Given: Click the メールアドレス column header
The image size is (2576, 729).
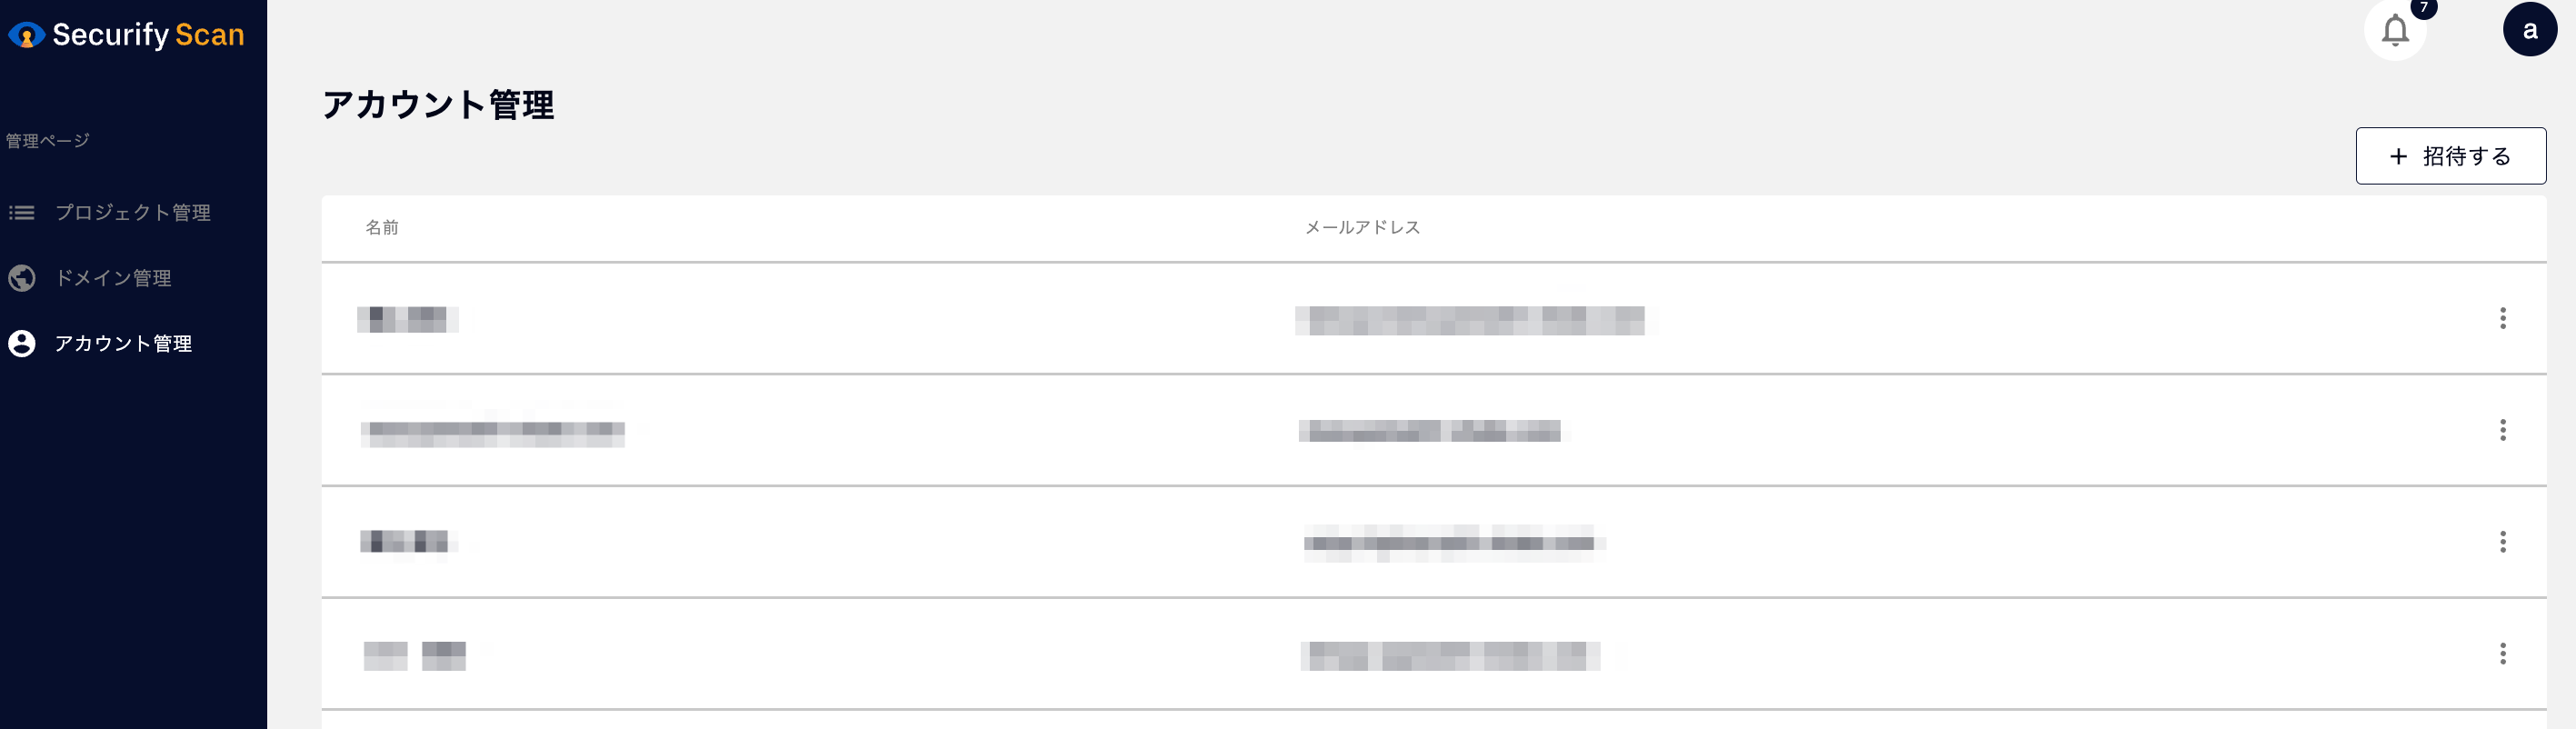Looking at the screenshot, I should point(1362,228).
